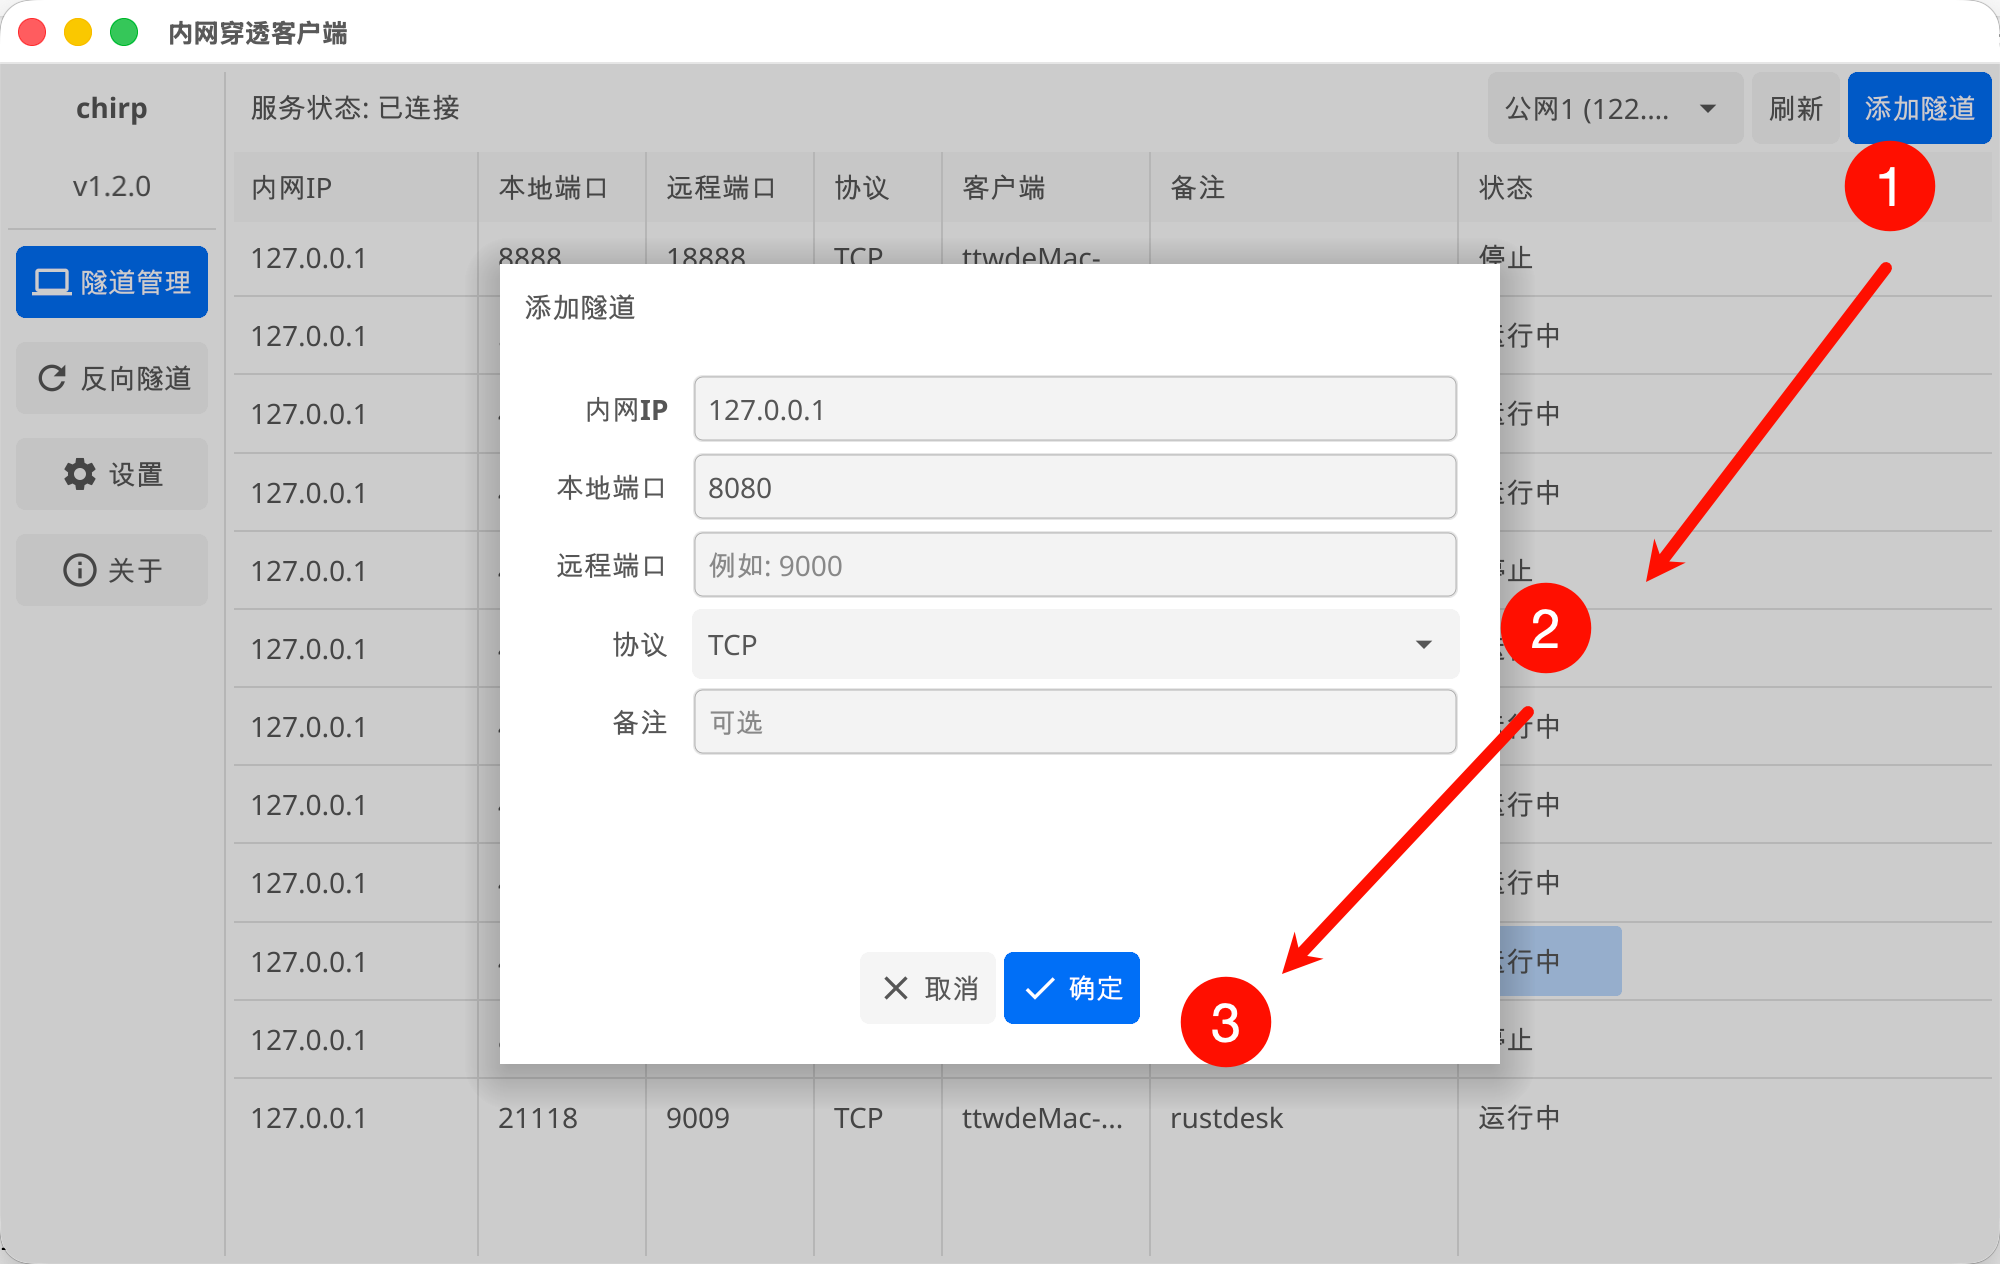Click the checkmark icon on 确定
This screenshot has width=2000, height=1264.
(1040, 988)
